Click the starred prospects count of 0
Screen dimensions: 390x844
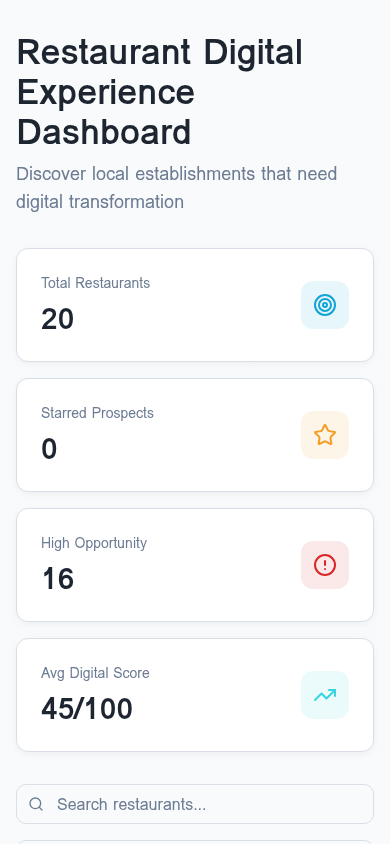coord(49,449)
